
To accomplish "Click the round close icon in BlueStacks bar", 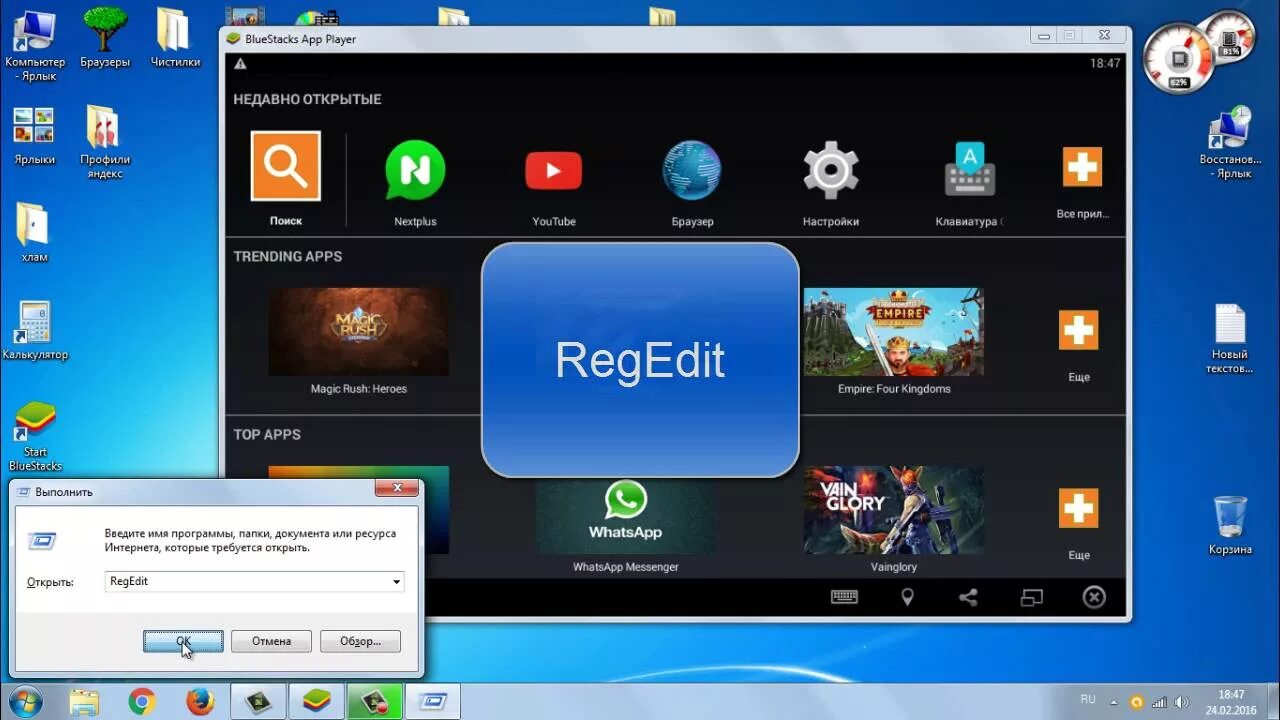I will [x=1094, y=597].
